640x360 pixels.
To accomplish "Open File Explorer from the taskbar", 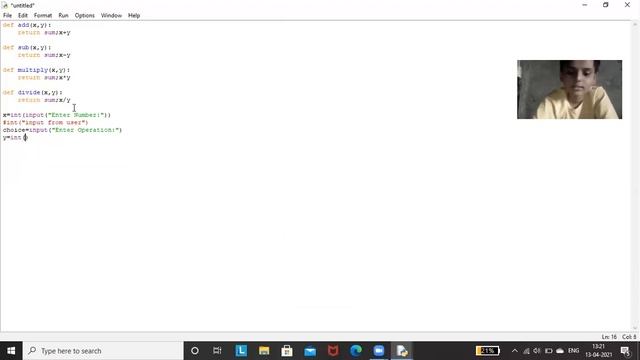I will coord(264,351).
